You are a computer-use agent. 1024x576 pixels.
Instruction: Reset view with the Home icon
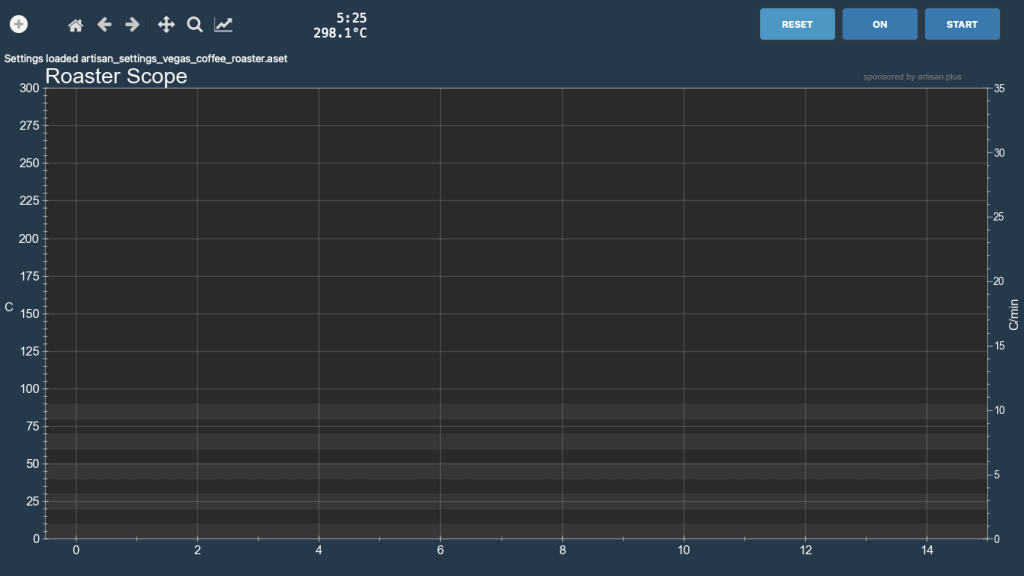click(x=76, y=25)
